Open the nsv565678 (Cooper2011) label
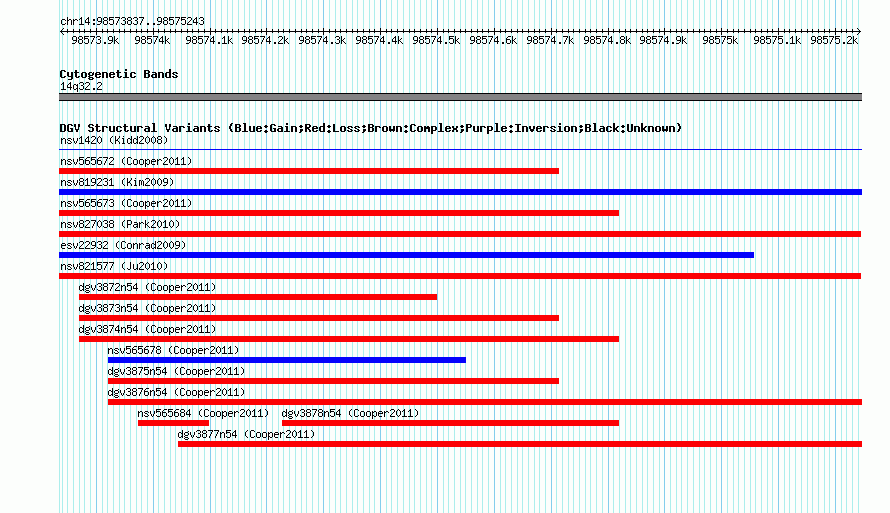 173,350
